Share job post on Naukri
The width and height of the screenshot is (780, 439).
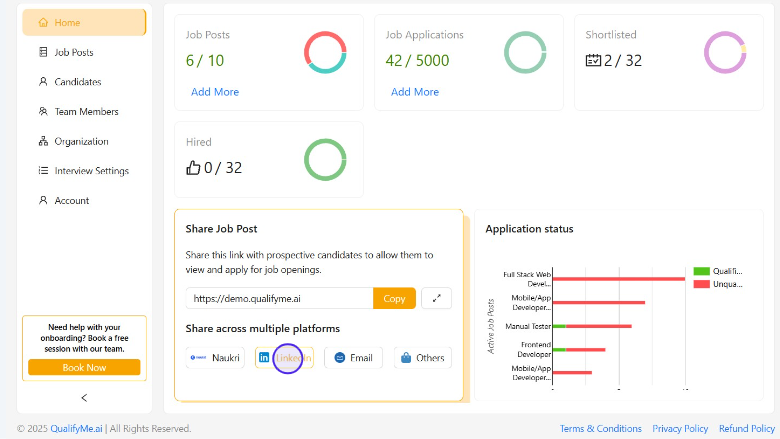point(215,357)
